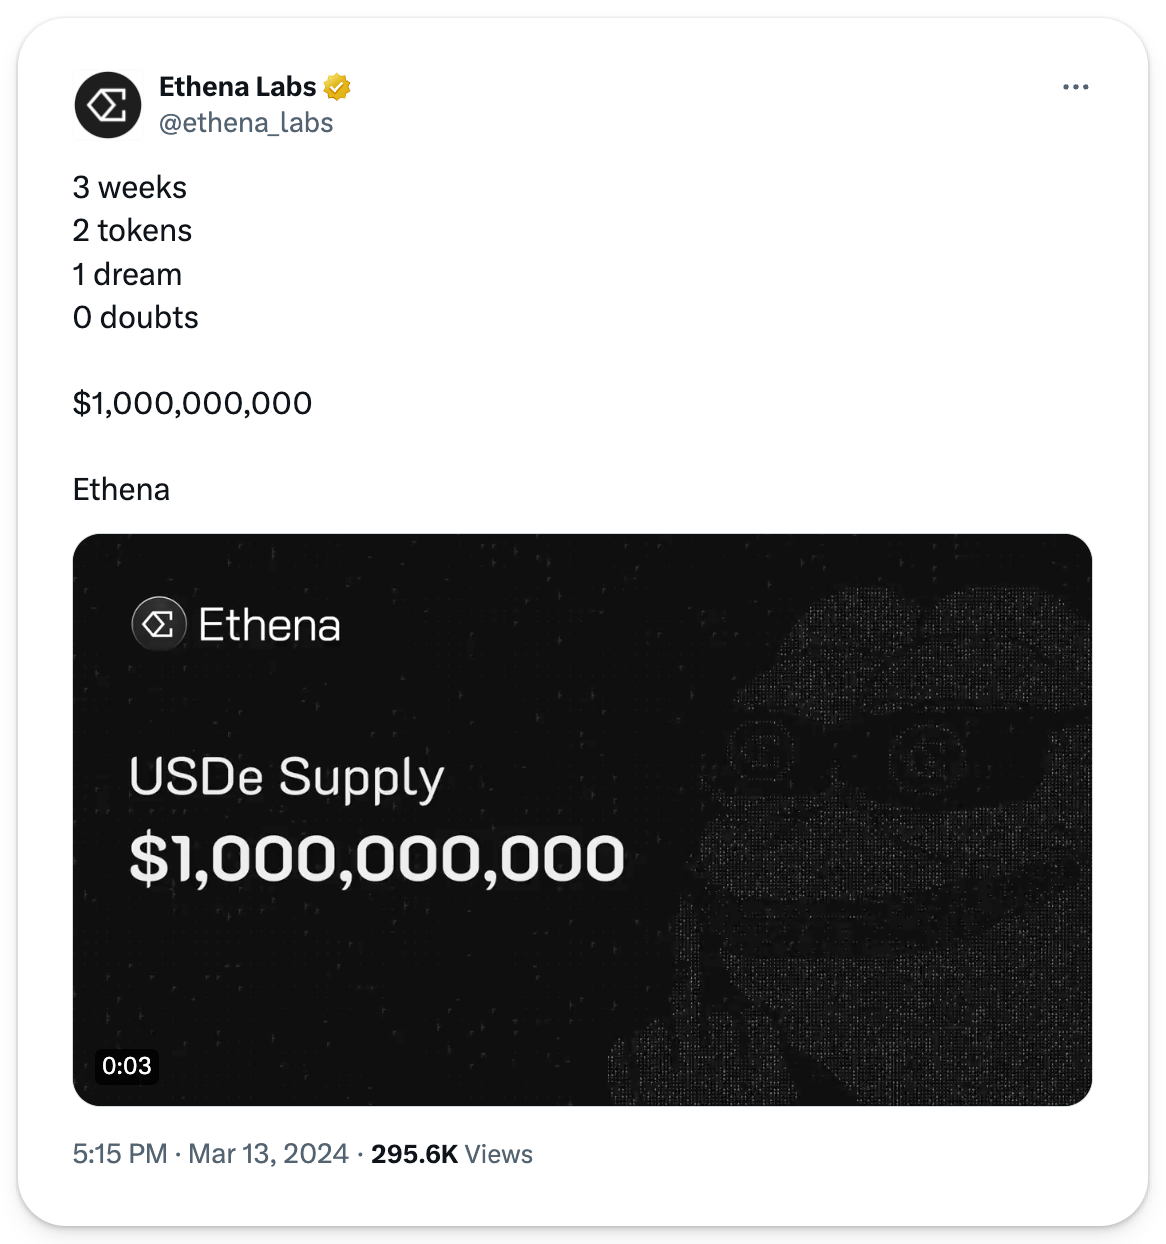Click the gold verified badge

click(337, 88)
